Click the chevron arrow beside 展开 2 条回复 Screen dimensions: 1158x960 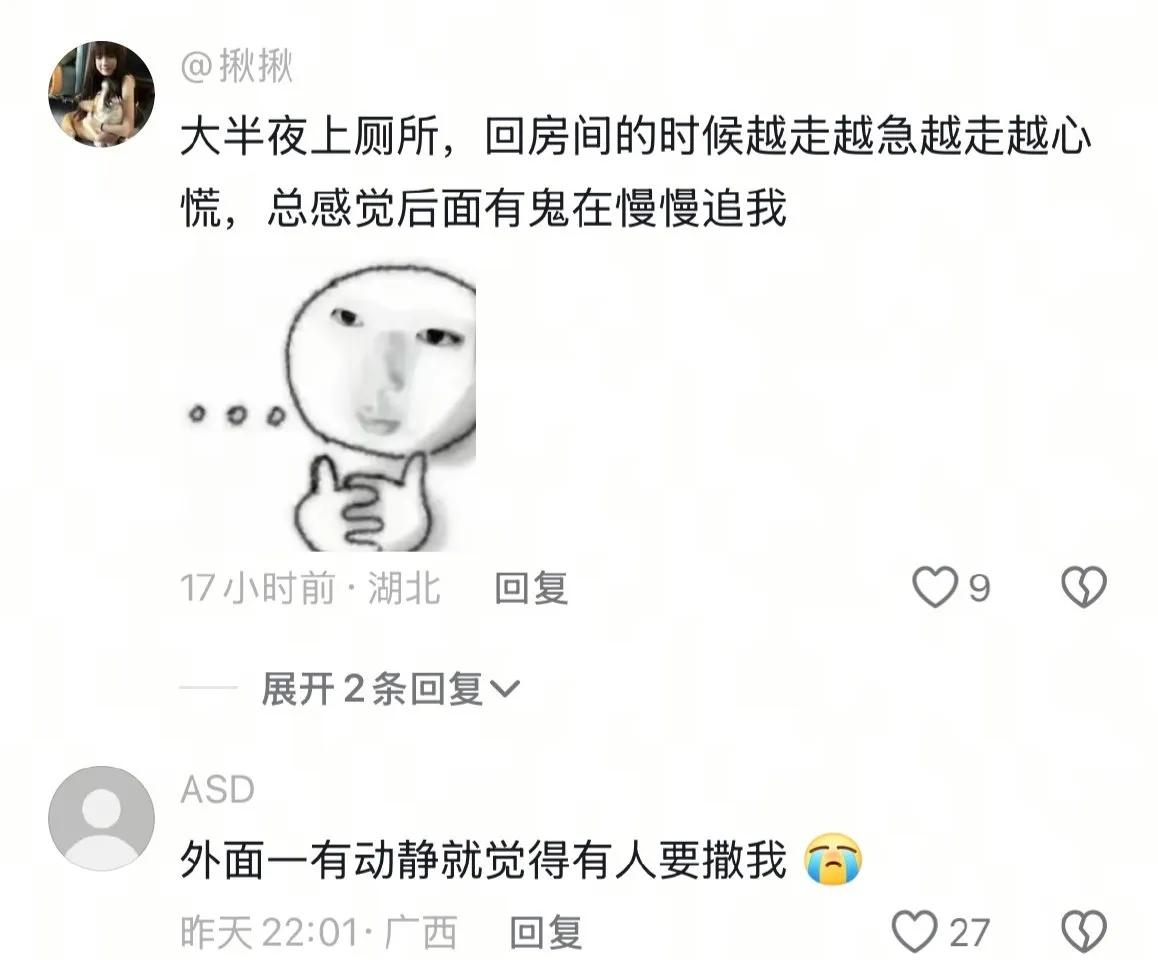[x=505, y=690]
